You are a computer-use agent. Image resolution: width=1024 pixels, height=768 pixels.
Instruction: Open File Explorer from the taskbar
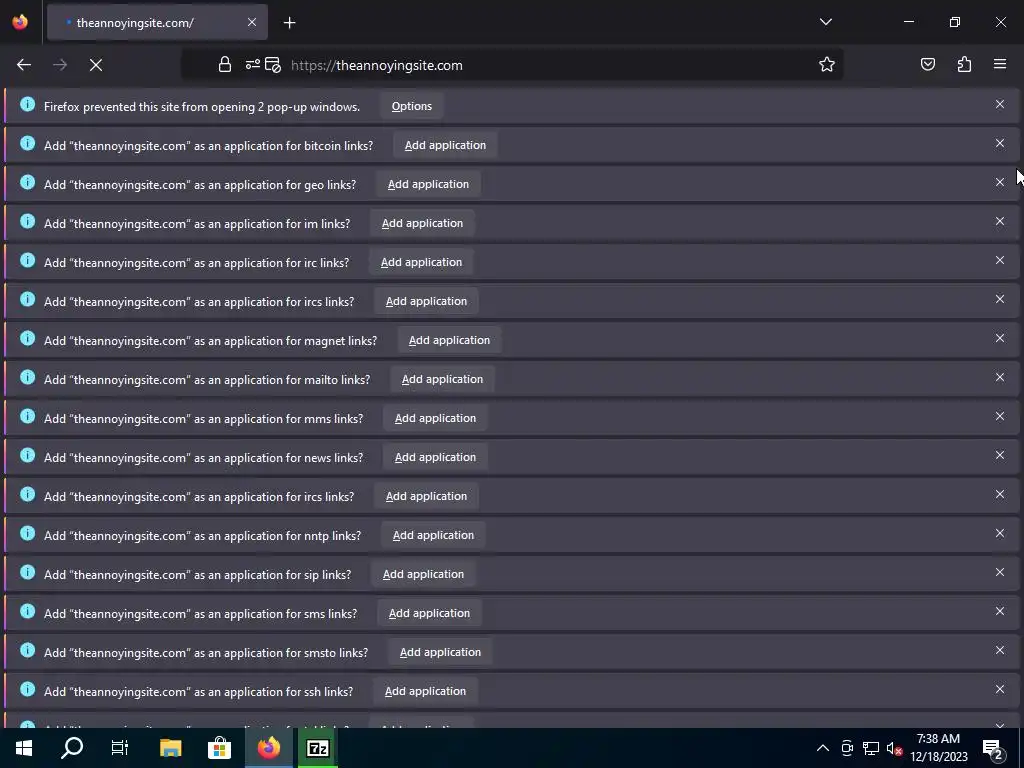click(170, 748)
